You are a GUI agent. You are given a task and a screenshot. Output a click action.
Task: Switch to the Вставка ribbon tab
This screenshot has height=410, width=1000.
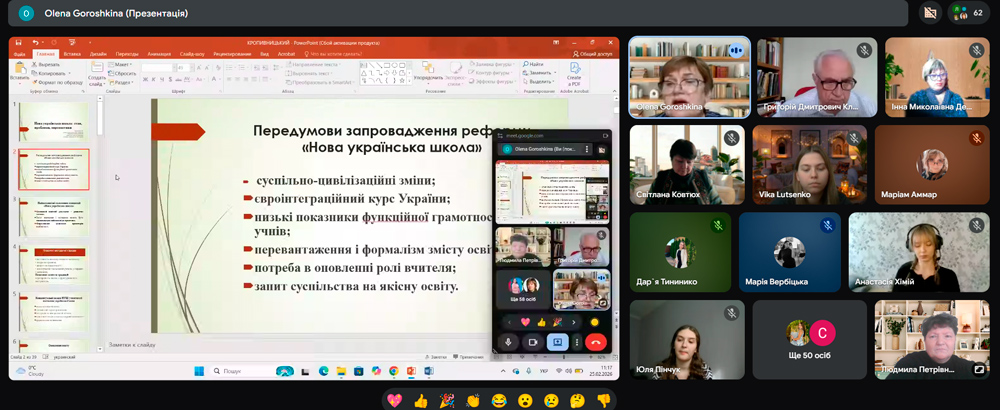click(x=72, y=54)
